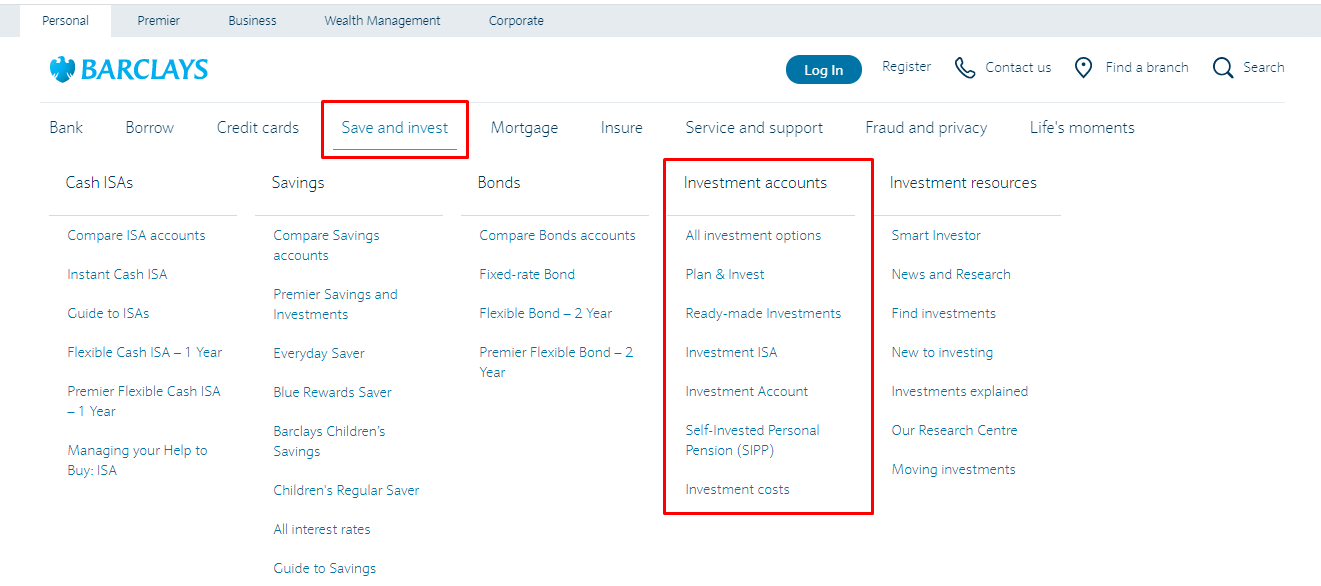Open the Save and invest menu

394,127
